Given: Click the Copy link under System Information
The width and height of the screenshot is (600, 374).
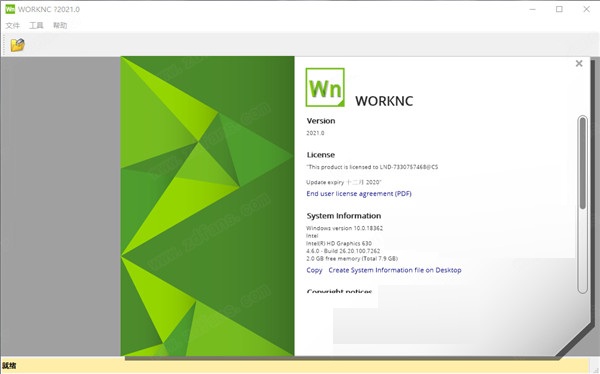Looking at the screenshot, I should click(314, 270).
